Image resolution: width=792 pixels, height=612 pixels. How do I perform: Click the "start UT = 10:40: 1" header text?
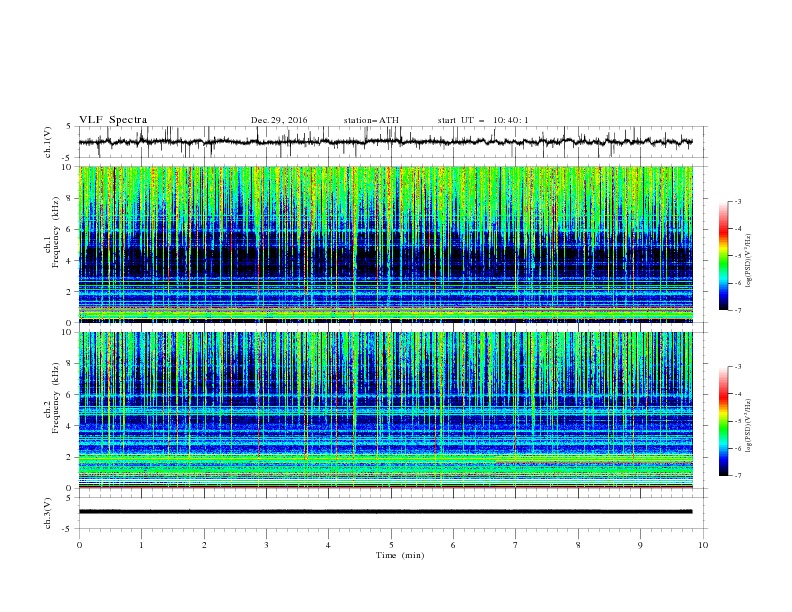pos(483,120)
